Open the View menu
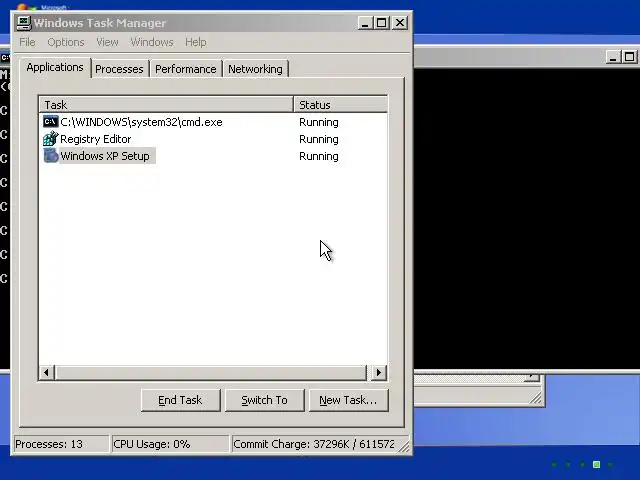This screenshot has width=640, height=480. coord(107,42)
